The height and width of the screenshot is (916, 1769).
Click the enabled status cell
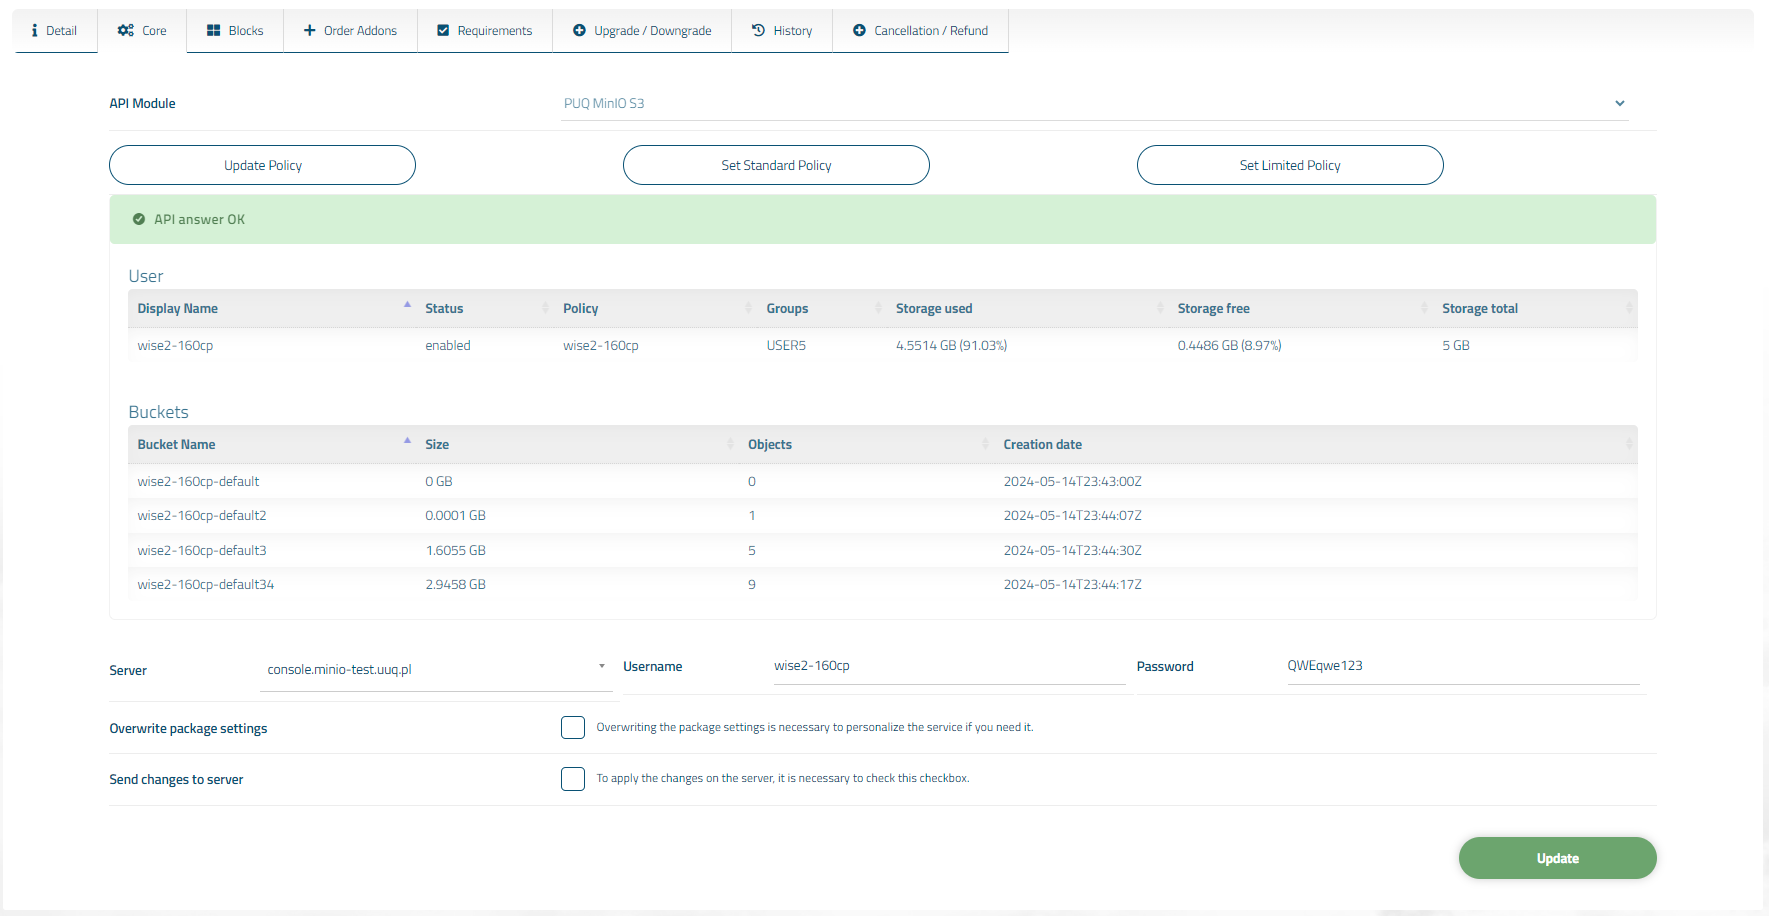coord(447,345)
